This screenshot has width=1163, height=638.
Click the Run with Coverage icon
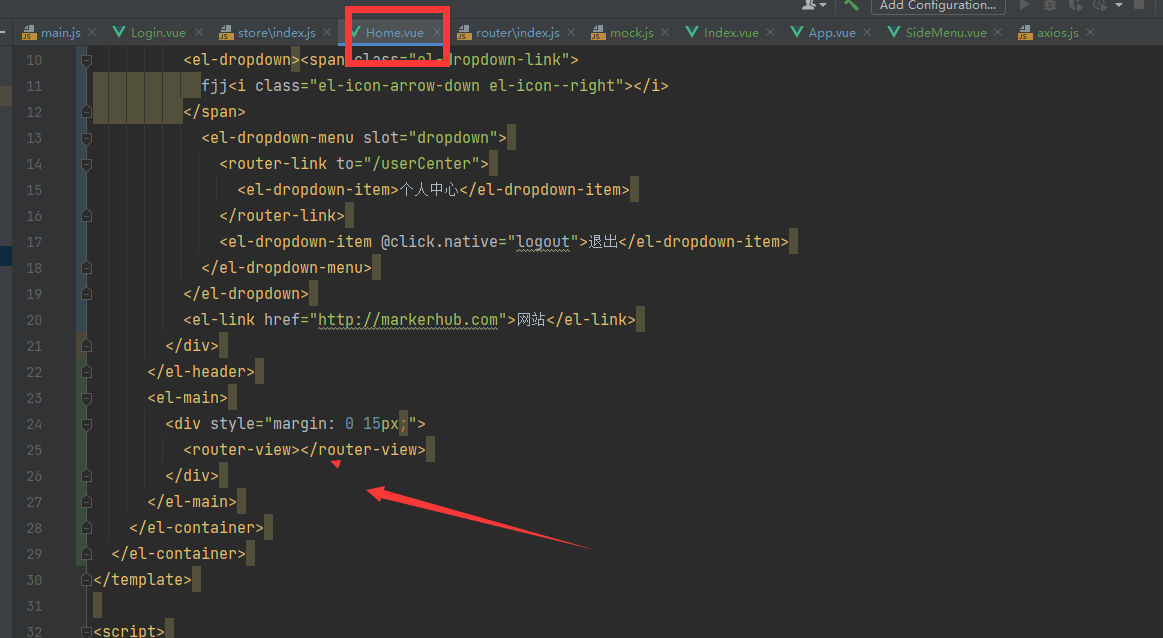pos(1075,4)
